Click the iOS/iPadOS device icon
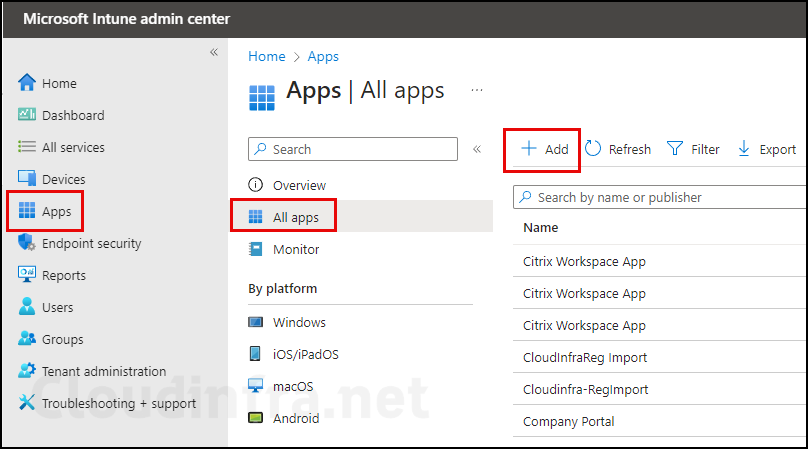 [255, 354]
